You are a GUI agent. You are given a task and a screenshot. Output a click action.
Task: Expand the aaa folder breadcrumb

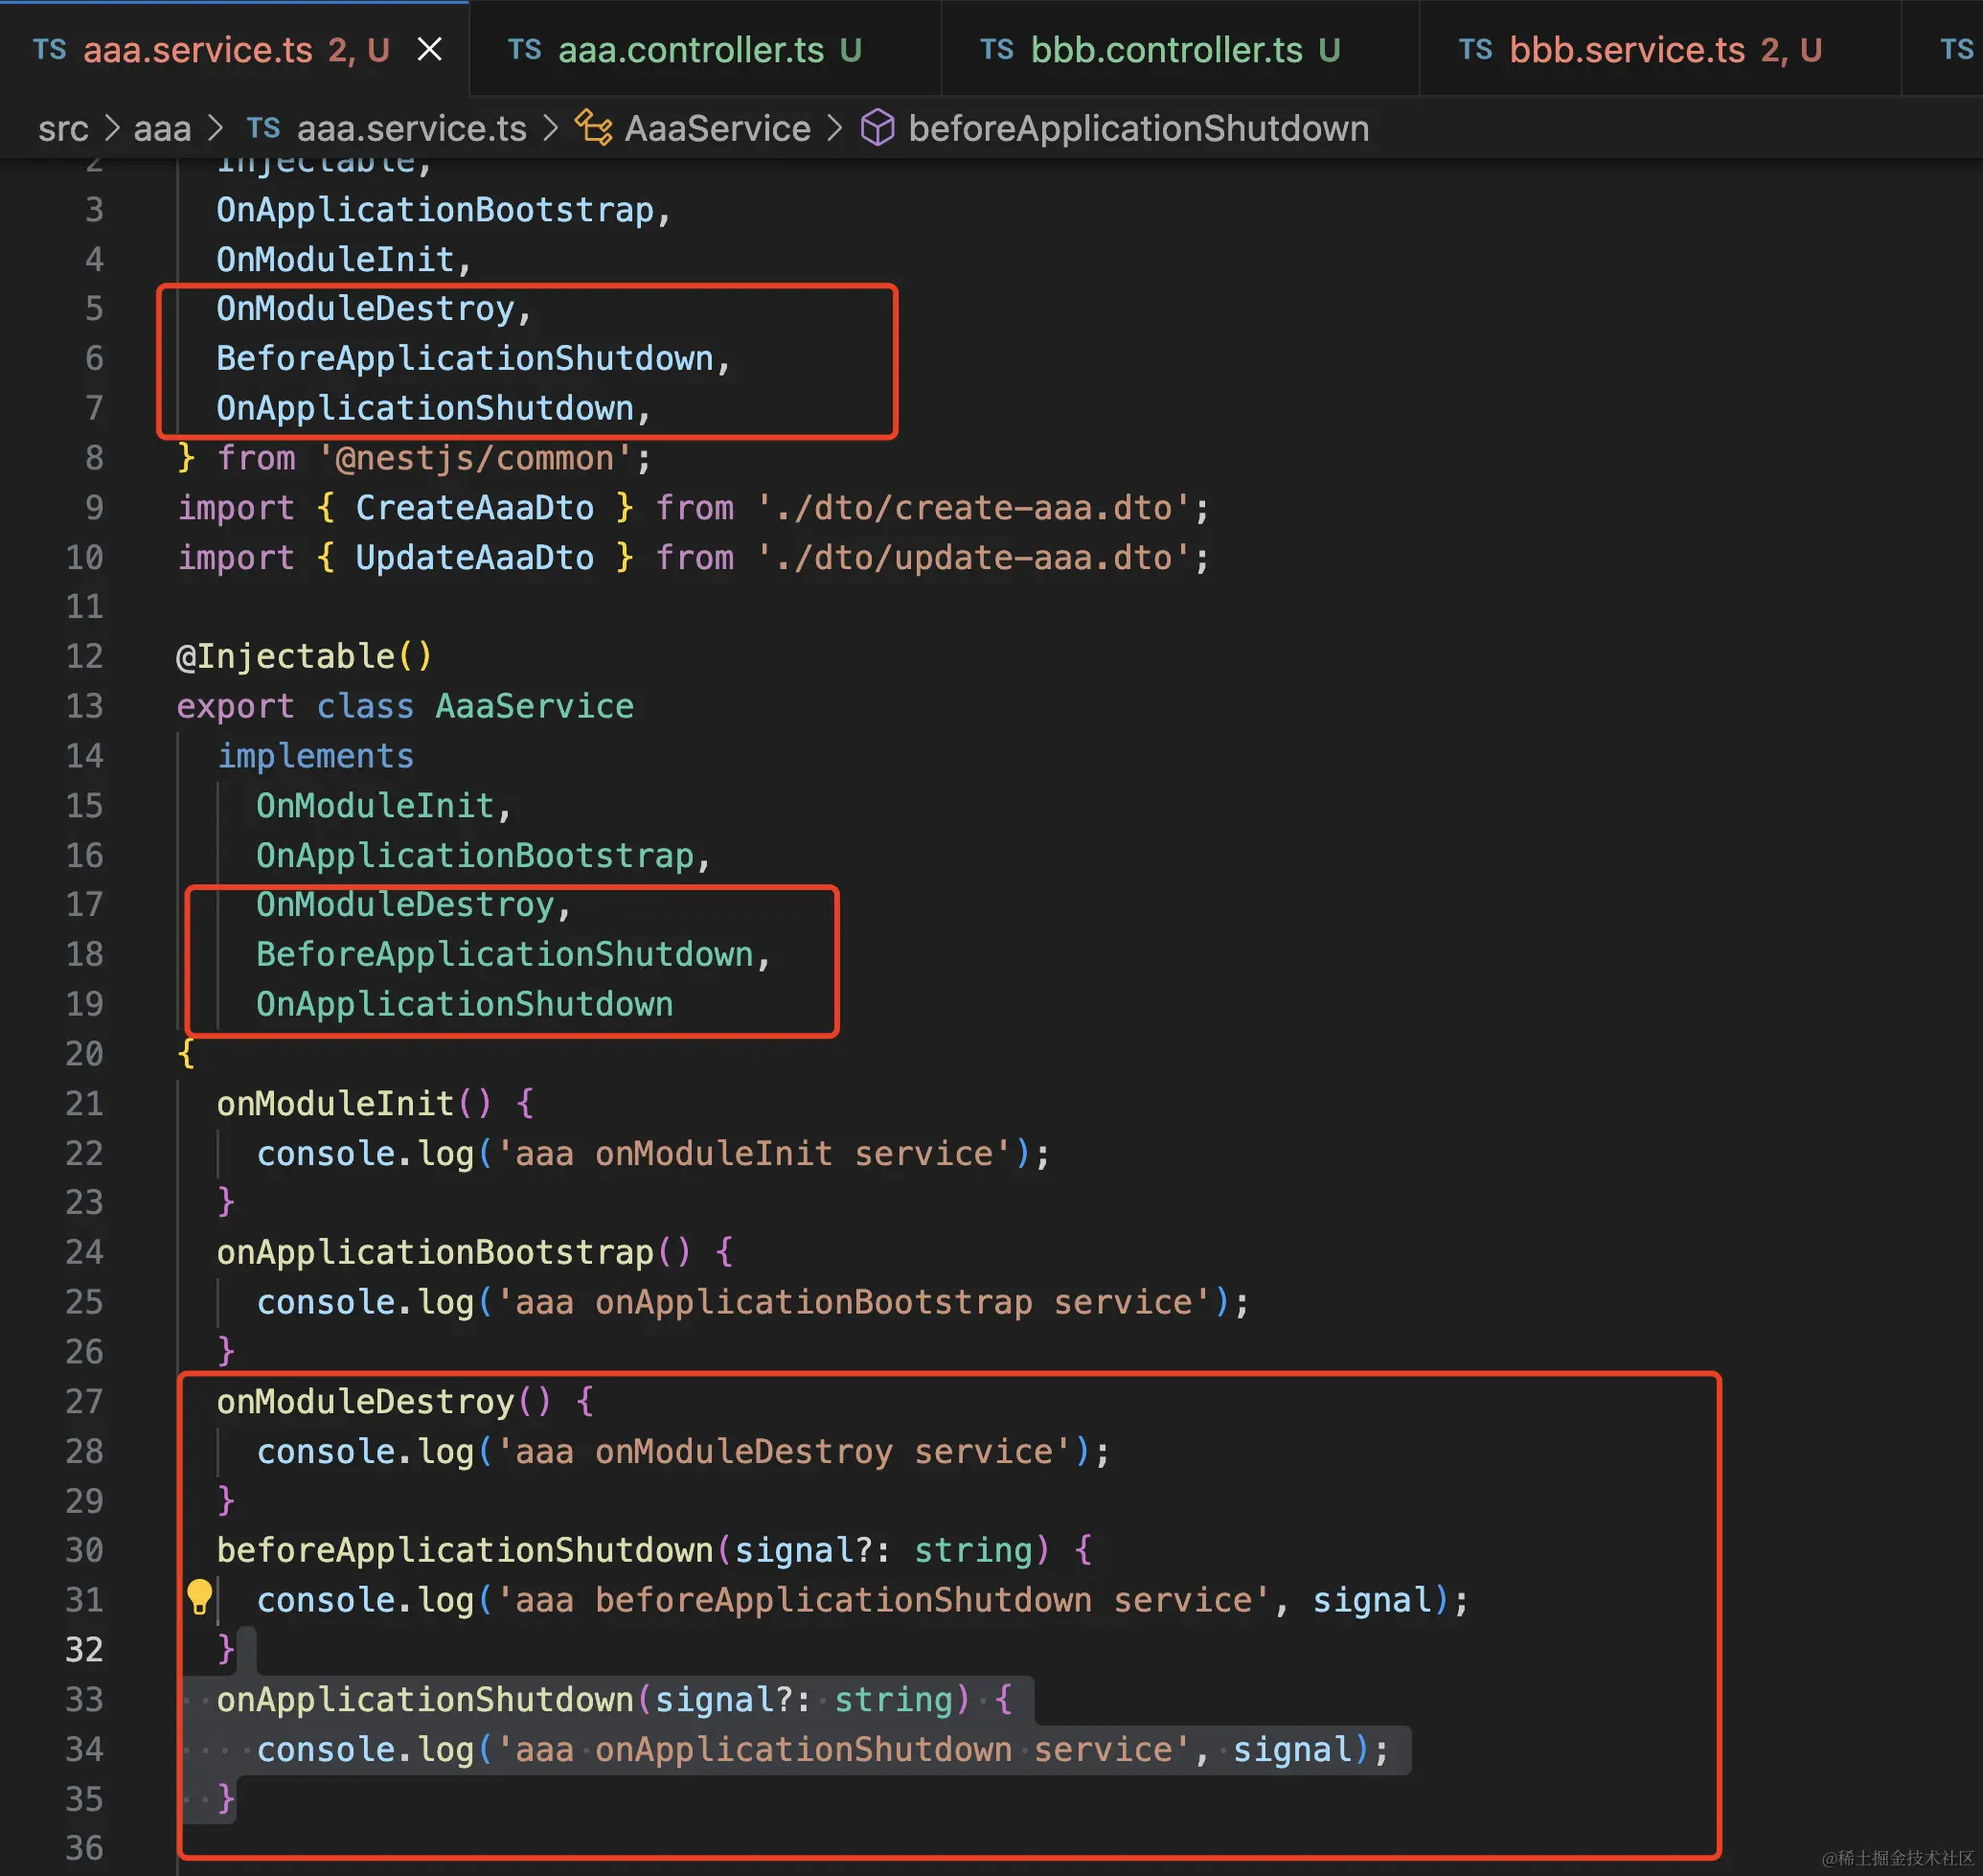tap(162, 128)
